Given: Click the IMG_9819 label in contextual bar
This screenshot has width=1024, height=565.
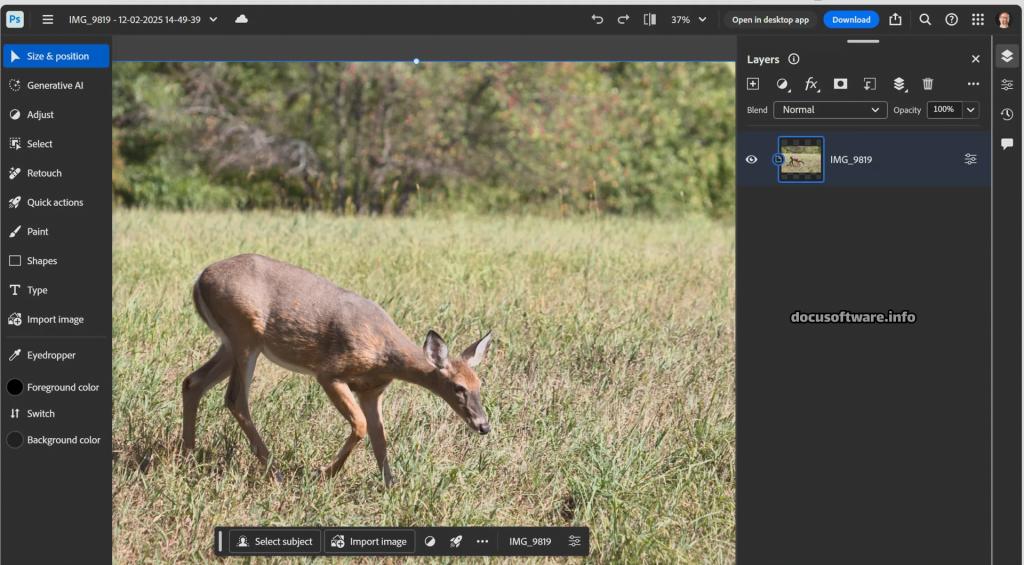Looking at the screenshot, I should pos(530,541).
